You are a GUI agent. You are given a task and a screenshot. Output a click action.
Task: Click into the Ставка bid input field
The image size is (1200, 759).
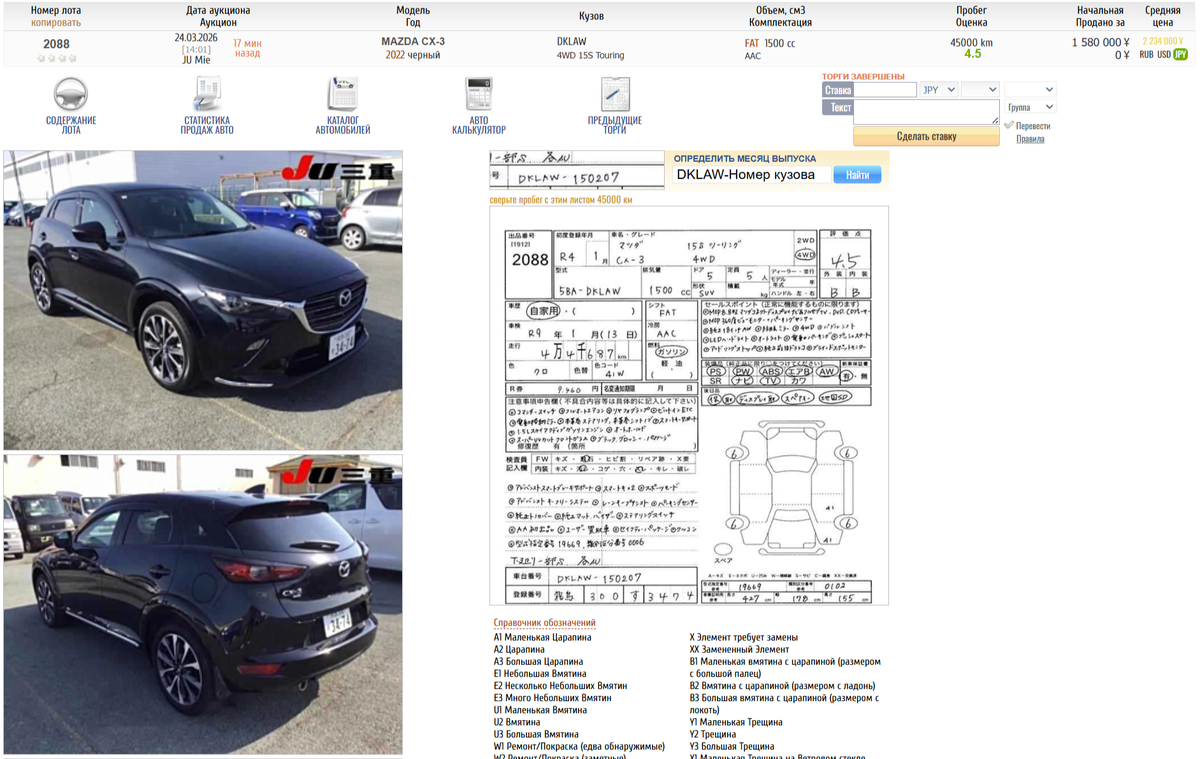tap(886, 89)
